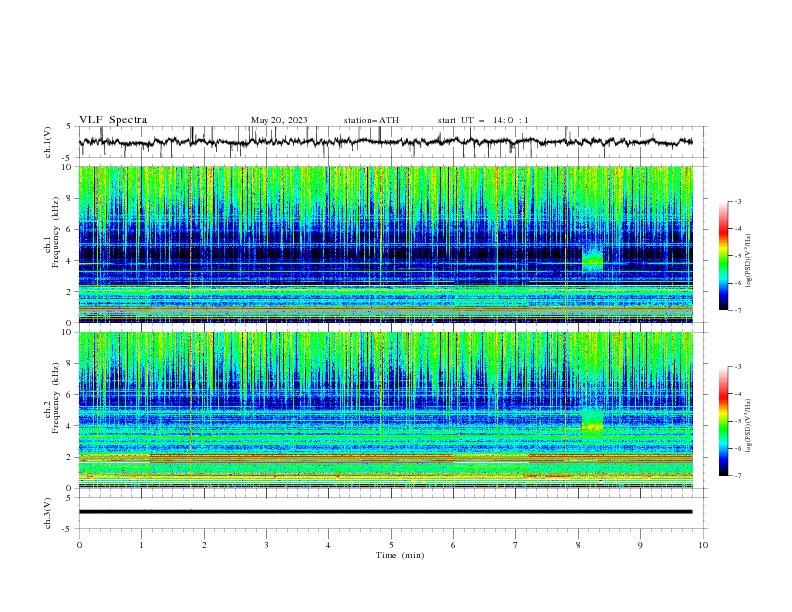Click the ch.3 flat black voltage trace
The width and height of the screenshot is (792, 612).
[x=385, y=512]
